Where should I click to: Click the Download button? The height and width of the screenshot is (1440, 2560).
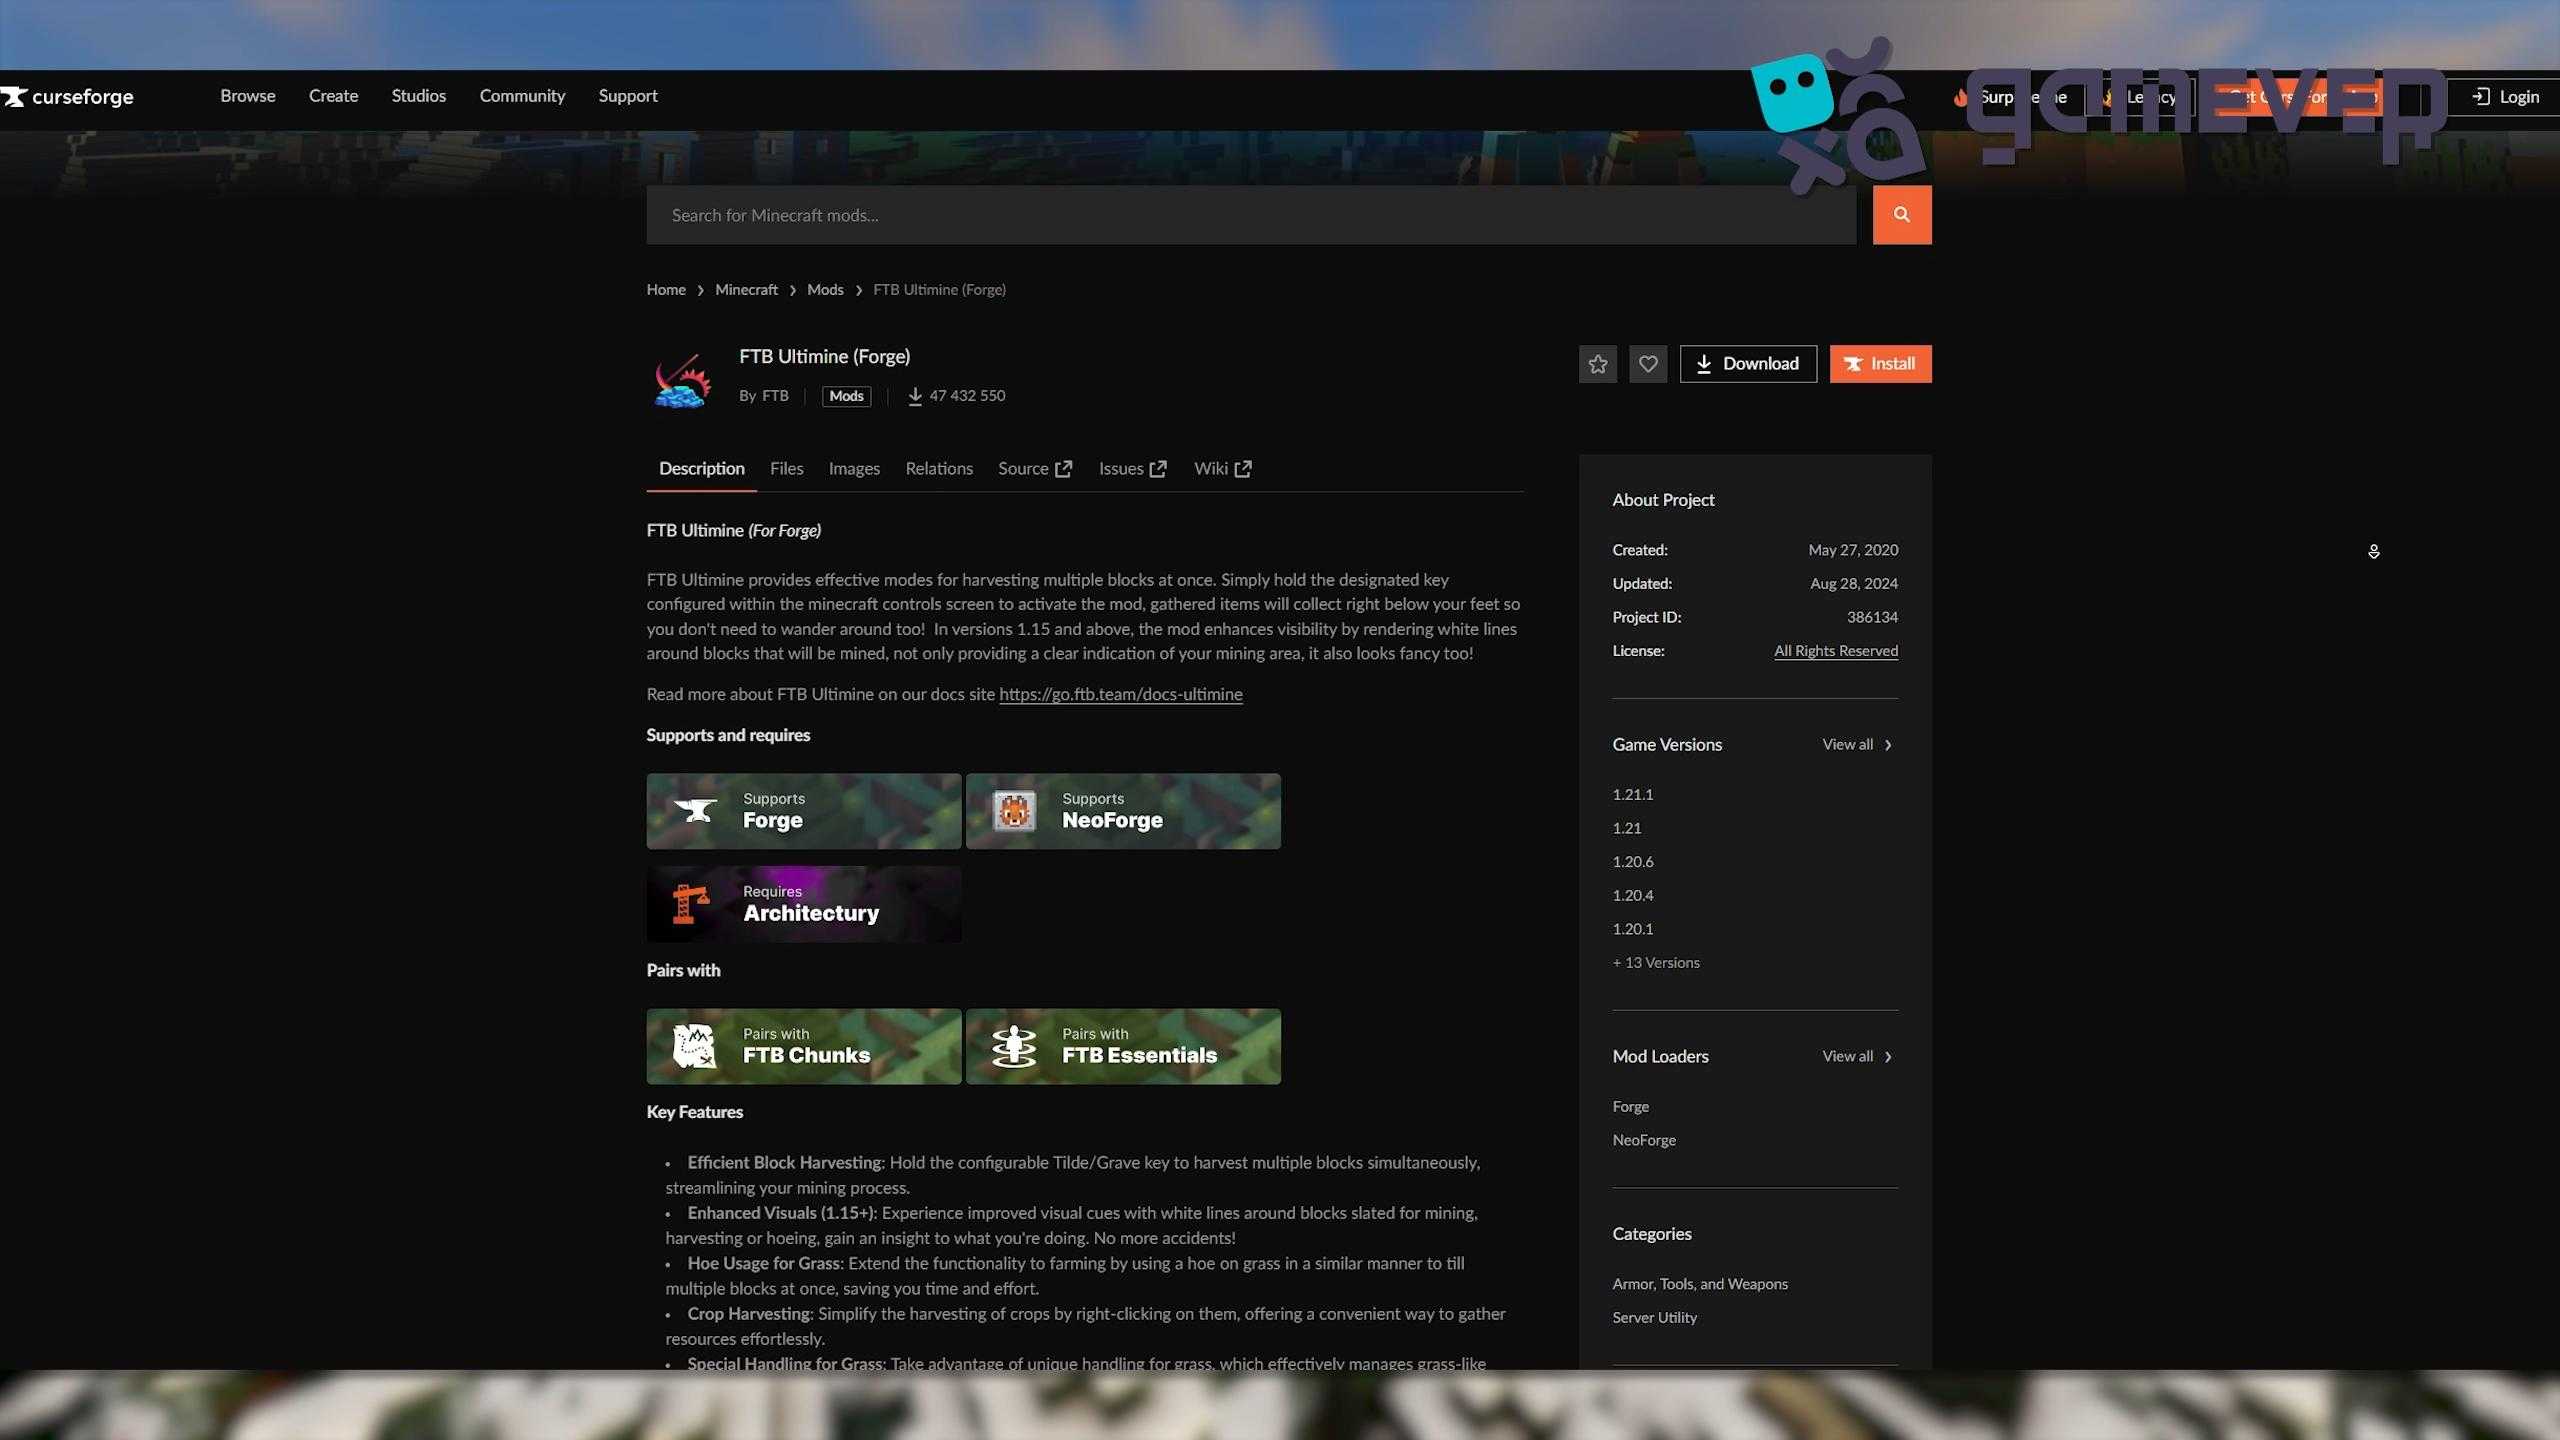pos(1748,364)
